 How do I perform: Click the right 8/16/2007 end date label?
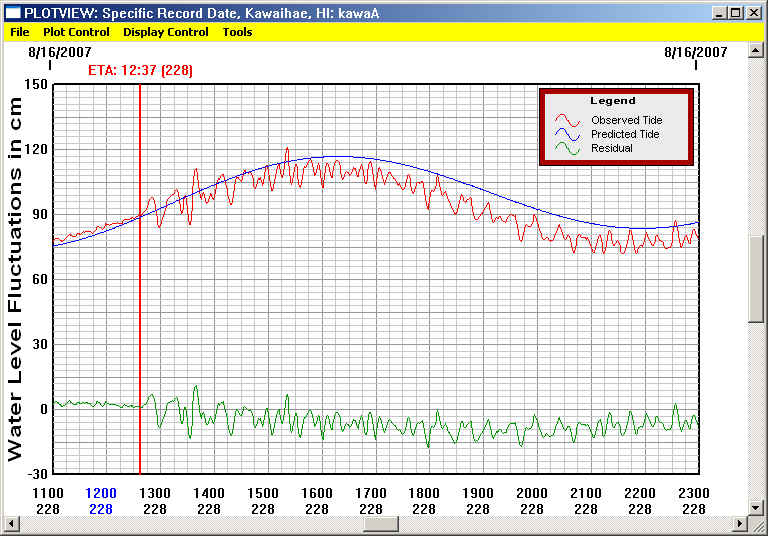[696, 52]
